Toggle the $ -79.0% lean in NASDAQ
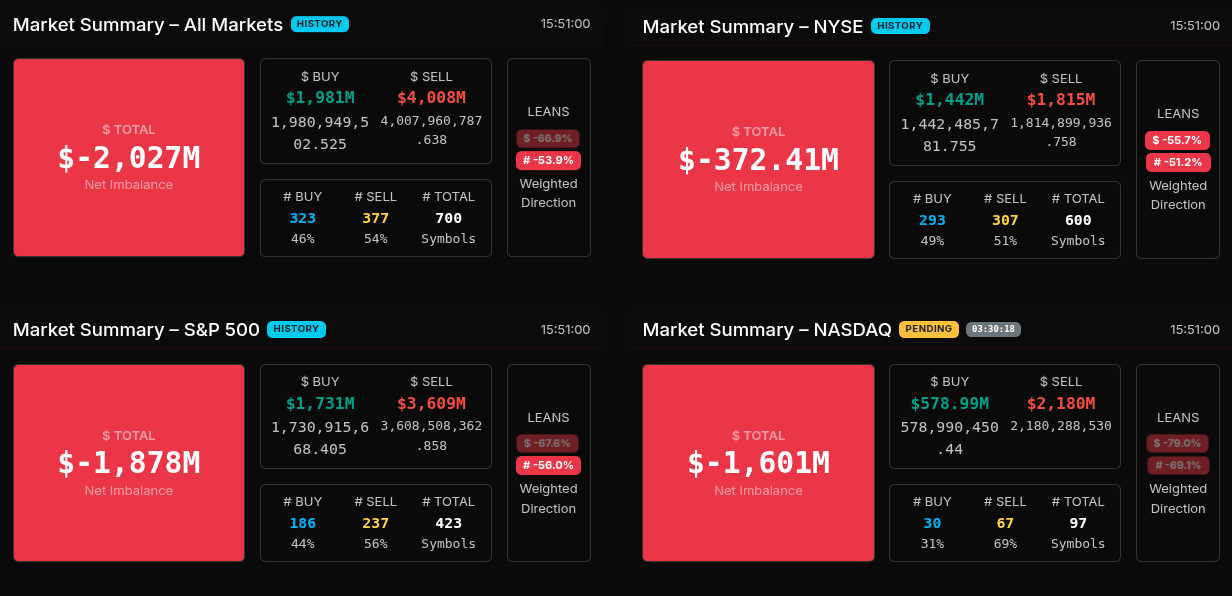1232x596 pixels. 1177,443
